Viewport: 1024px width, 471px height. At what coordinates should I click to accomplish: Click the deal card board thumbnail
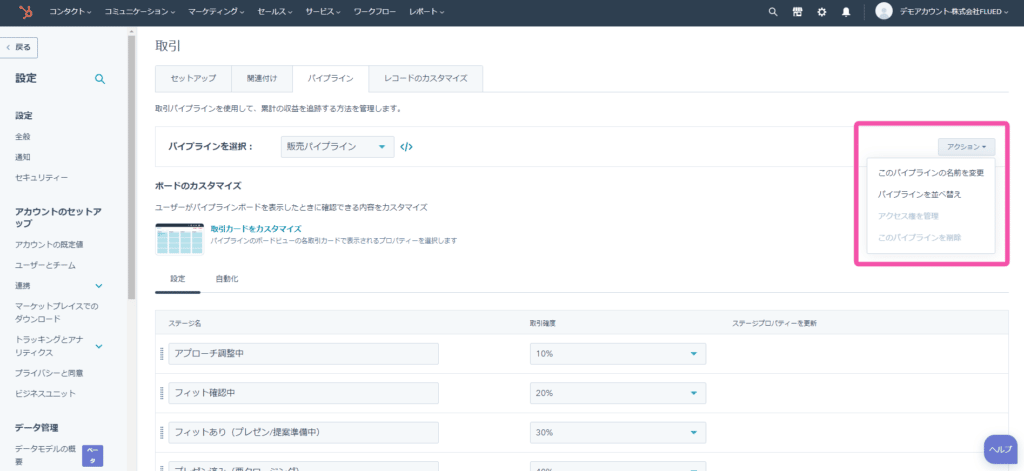tap(179, 239)
